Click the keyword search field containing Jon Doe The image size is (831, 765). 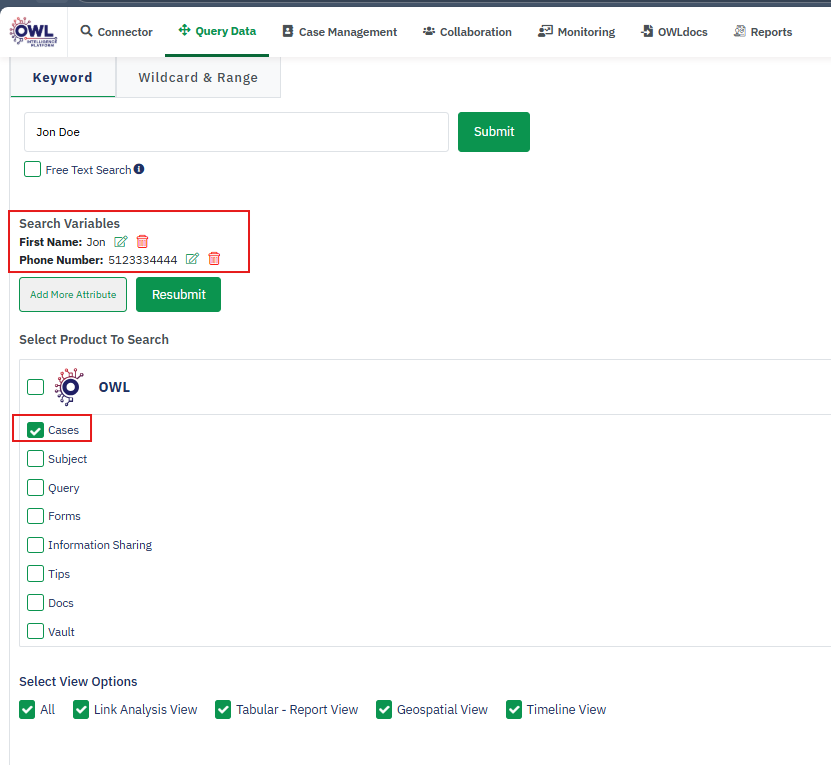pos(236,132)
